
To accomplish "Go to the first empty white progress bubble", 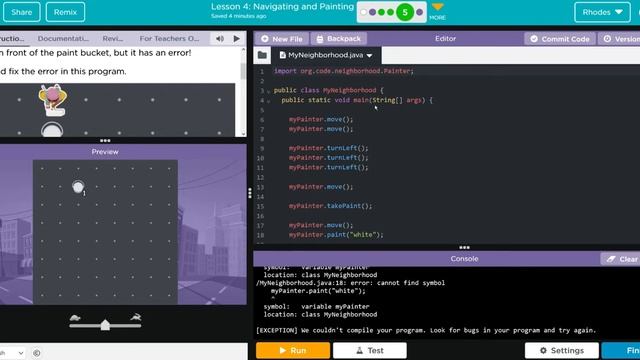I will 363,12.
